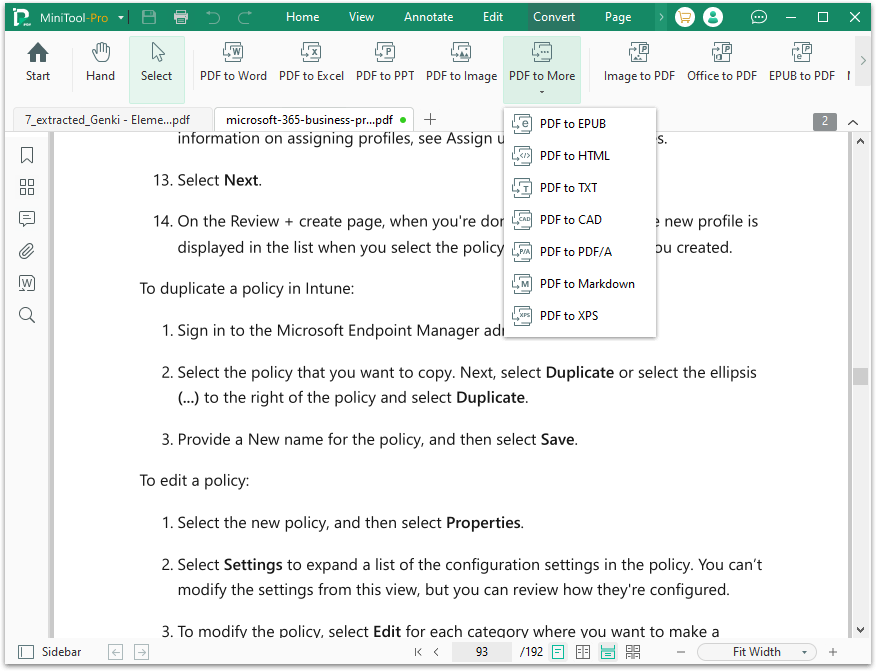Add a new document tab
Image resolution: width=876 pixels, height=671 pixels.
pyautogui.click(x=430, y=120)
